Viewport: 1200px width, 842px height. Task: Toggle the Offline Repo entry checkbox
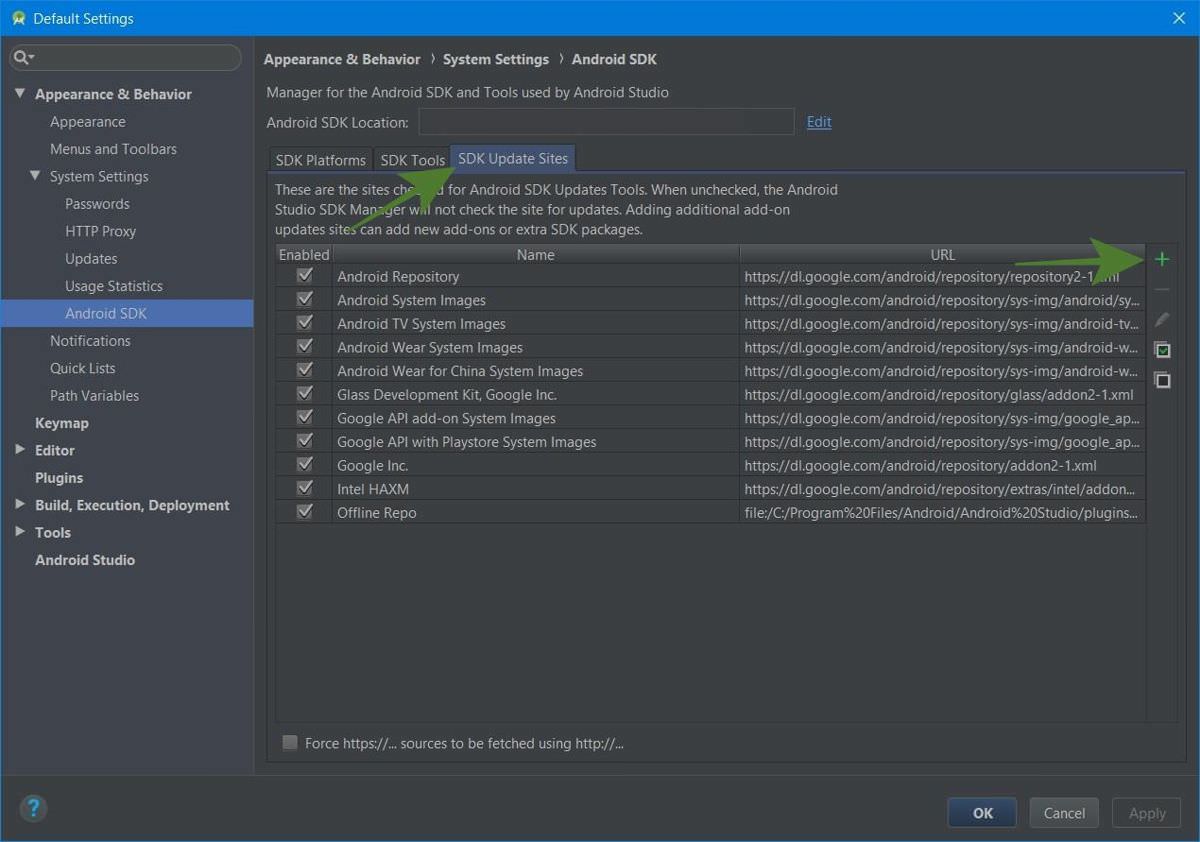[304, 512]
